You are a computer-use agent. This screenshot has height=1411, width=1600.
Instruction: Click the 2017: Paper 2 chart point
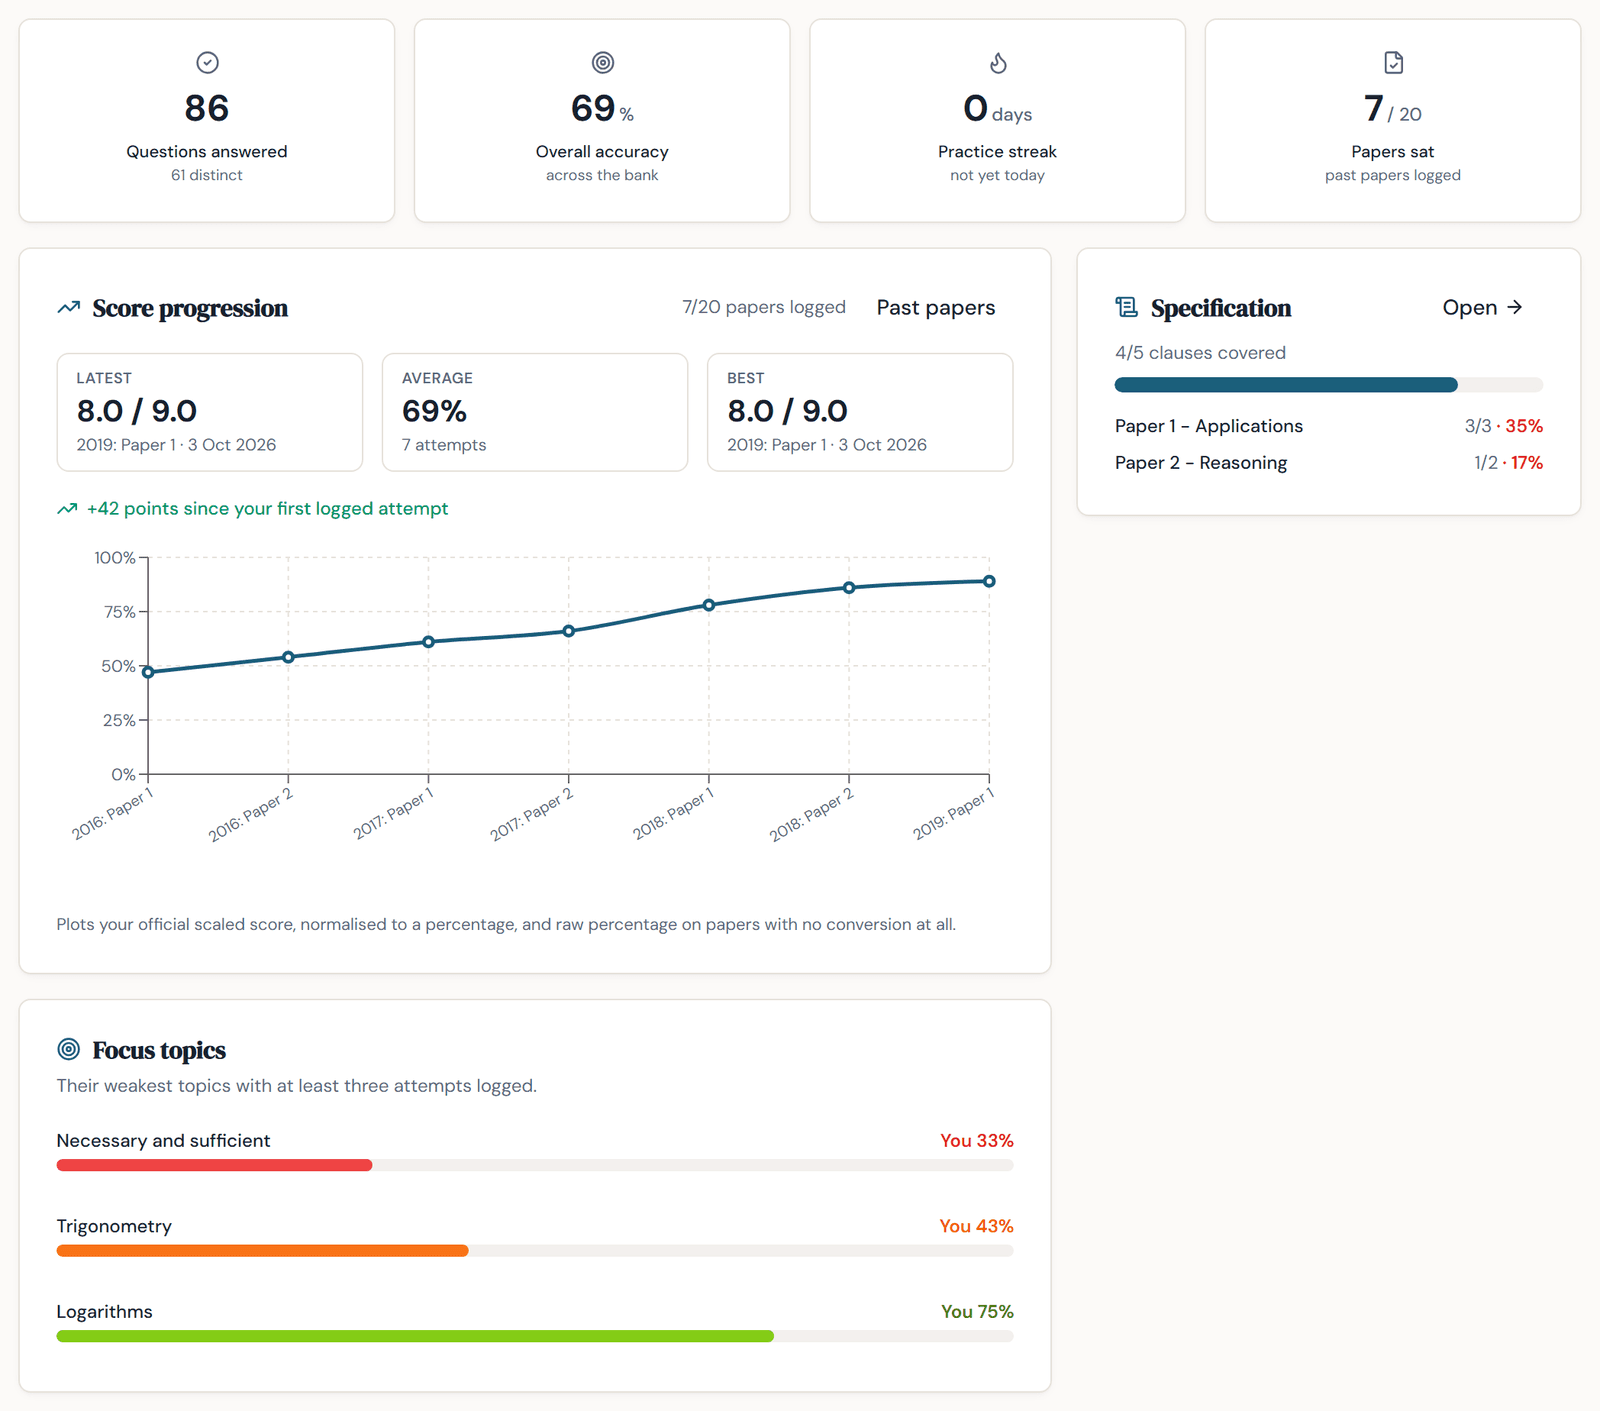(569, 631)
